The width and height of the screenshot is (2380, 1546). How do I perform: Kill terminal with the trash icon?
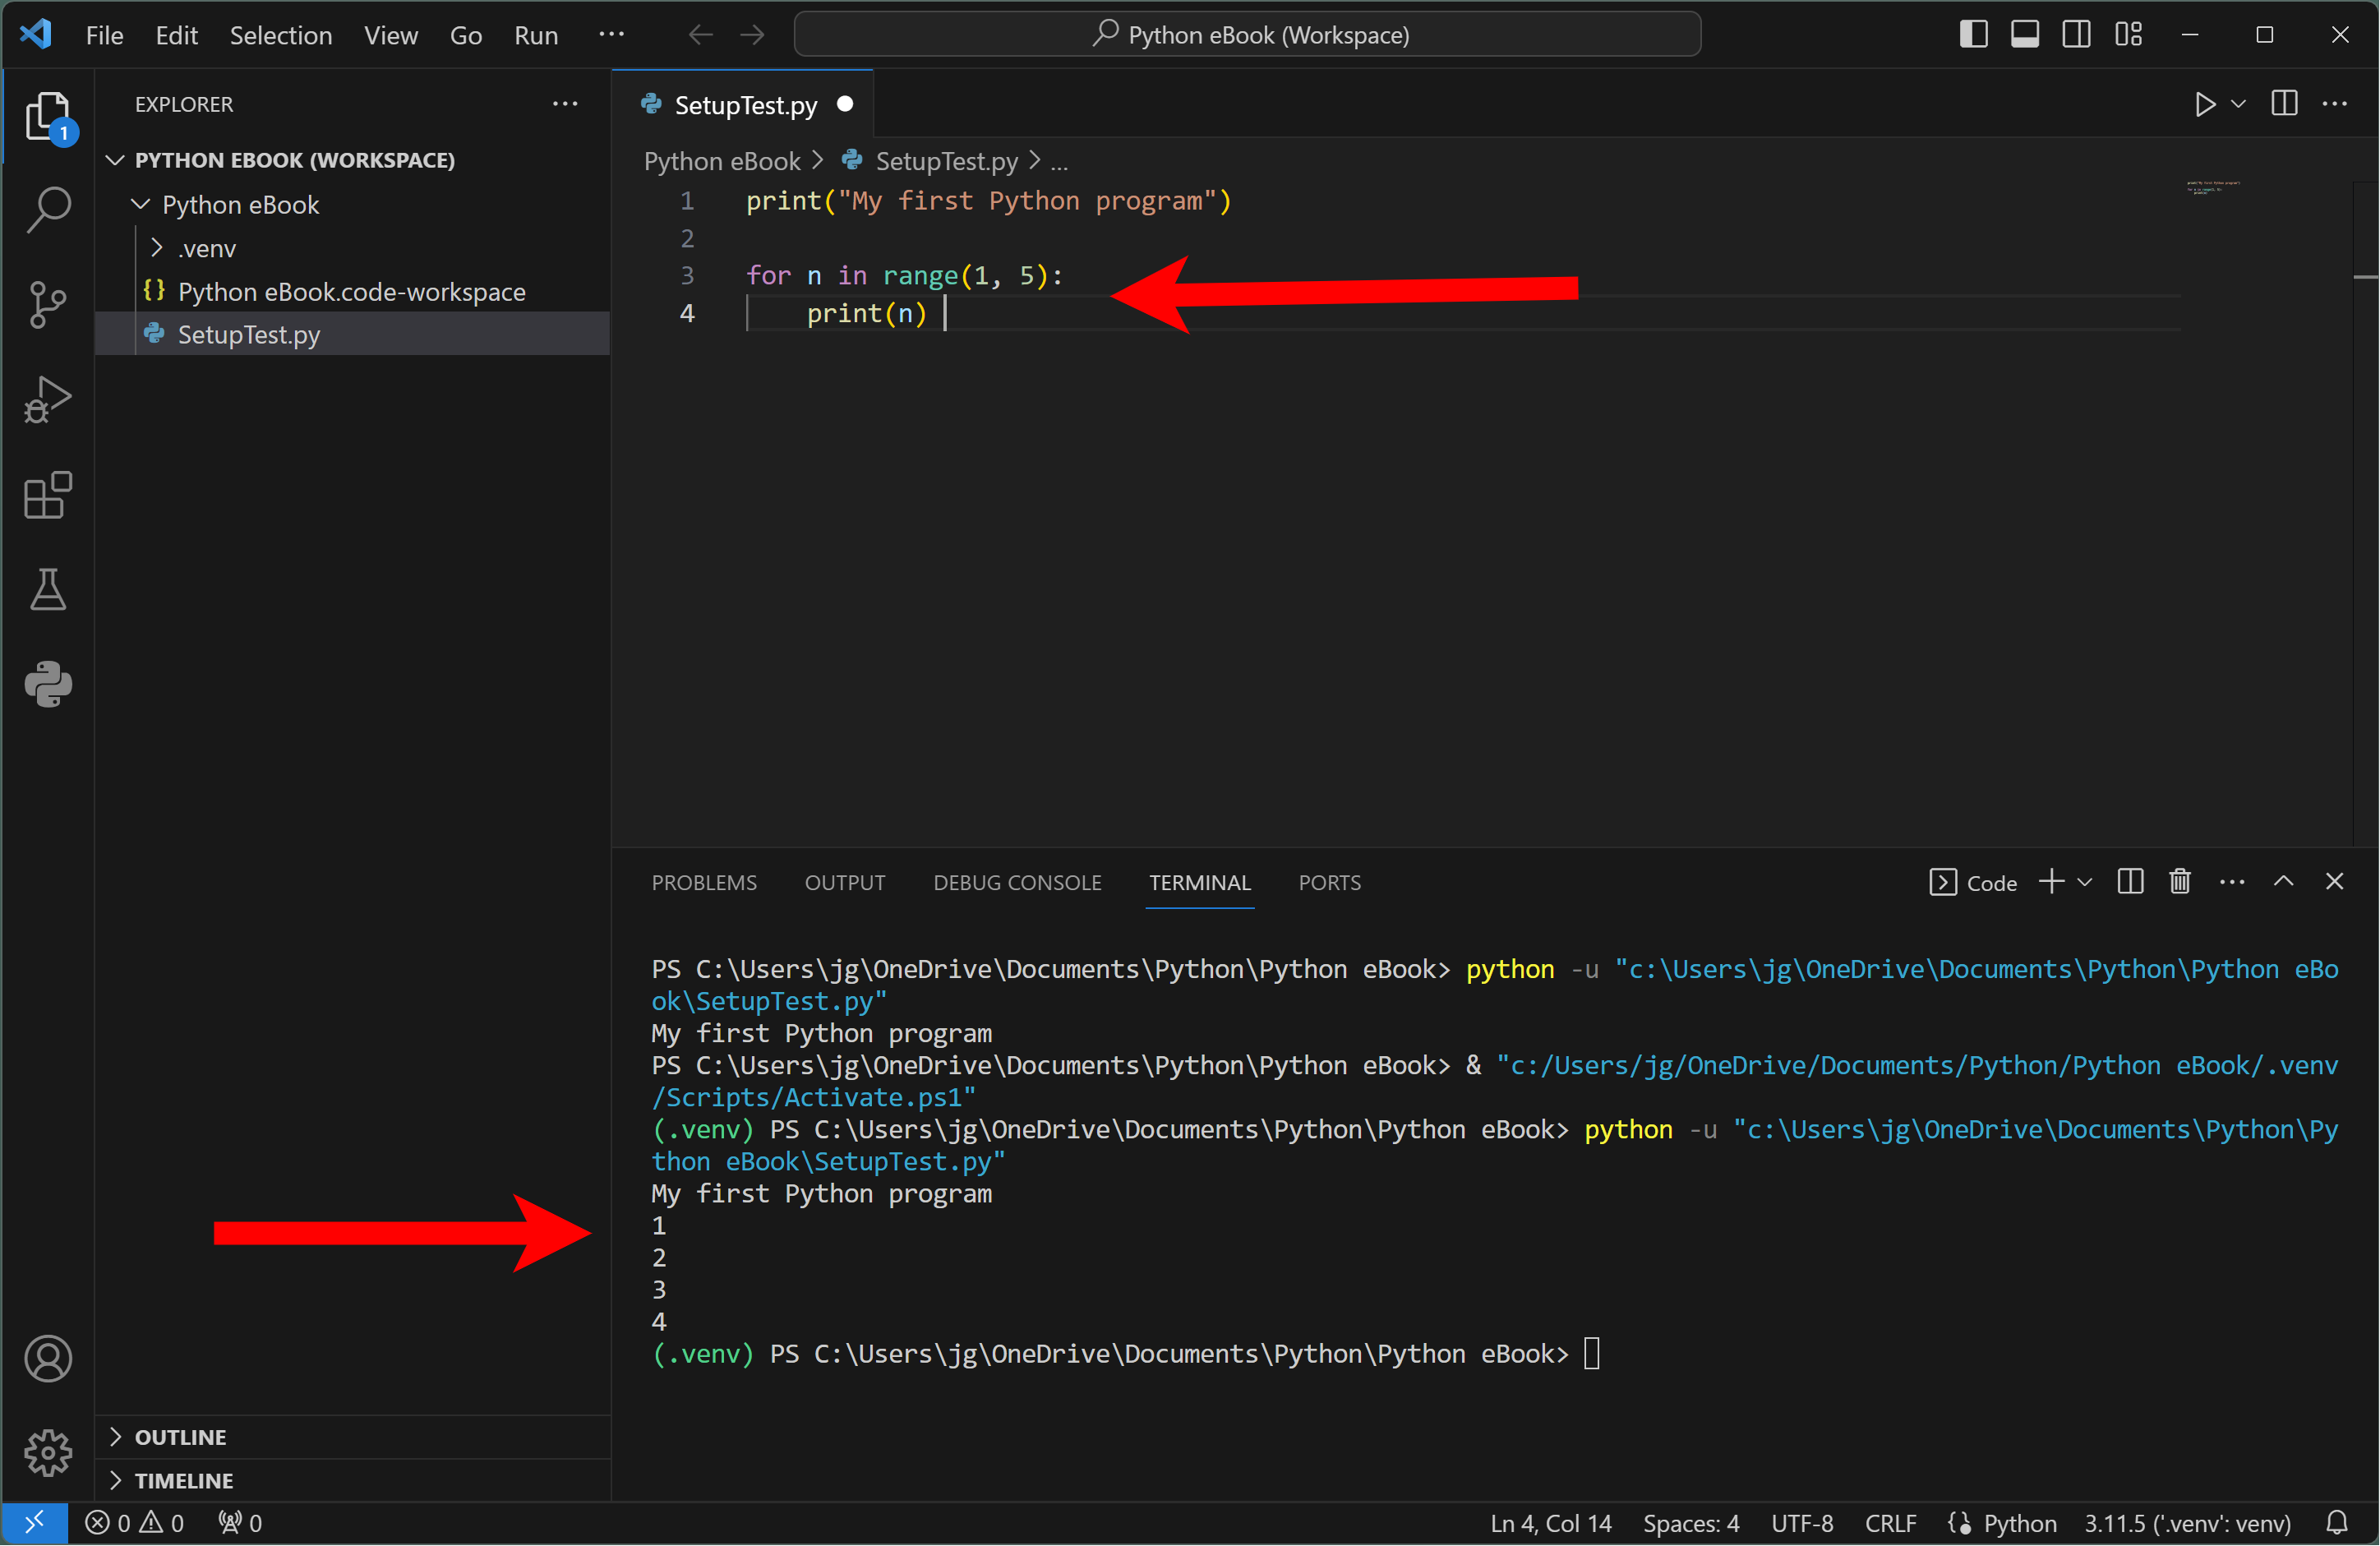click(x=2181, y=882)
